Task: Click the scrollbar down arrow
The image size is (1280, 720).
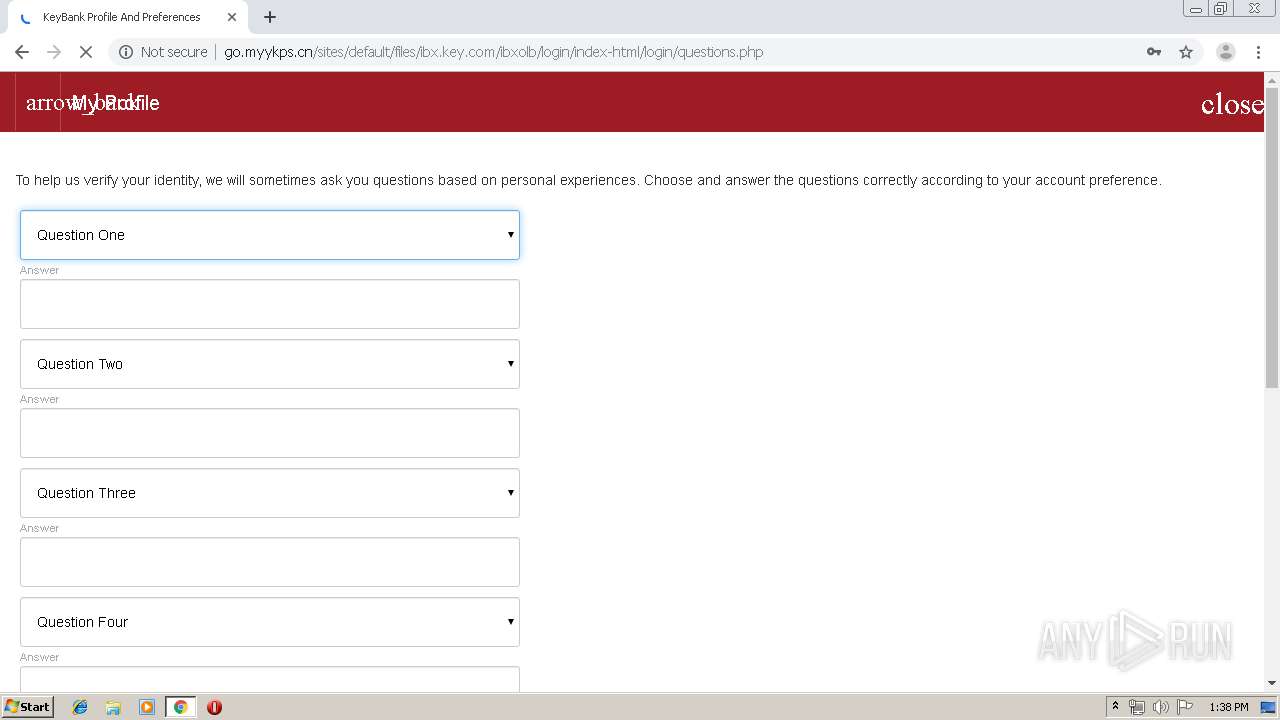Action: [1272, 683]
